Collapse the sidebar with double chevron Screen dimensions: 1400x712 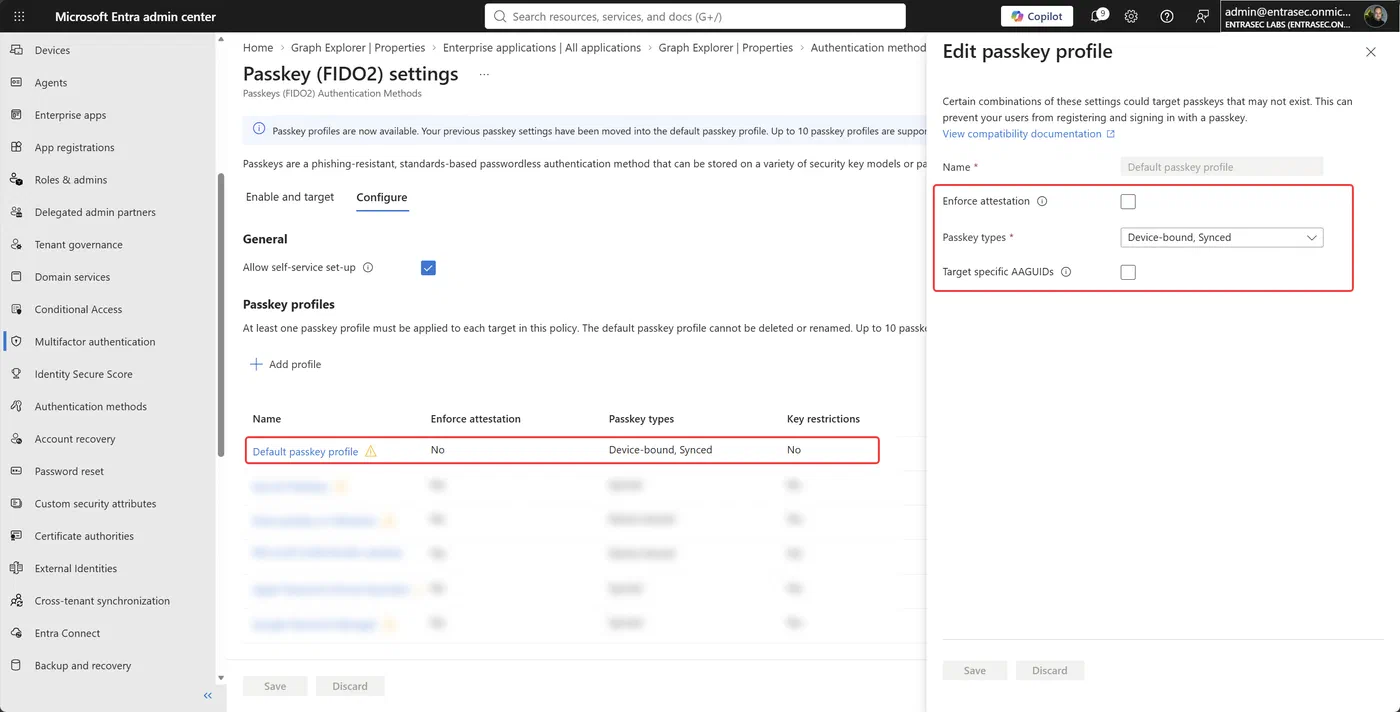pos(208,696)
